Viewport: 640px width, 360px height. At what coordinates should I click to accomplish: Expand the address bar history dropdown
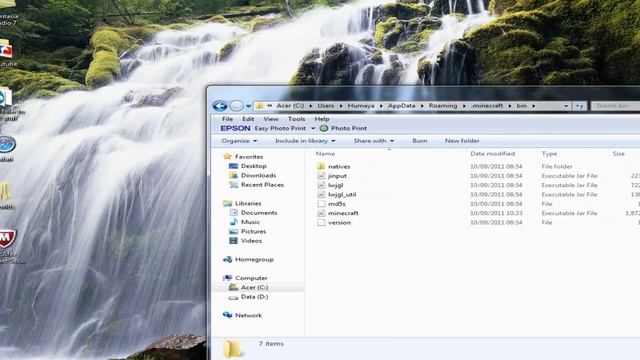click(x=566, y=106)
